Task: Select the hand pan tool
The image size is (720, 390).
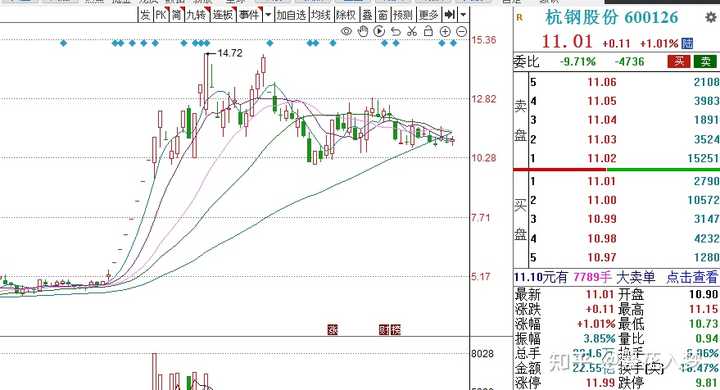Action: [363, 31]
